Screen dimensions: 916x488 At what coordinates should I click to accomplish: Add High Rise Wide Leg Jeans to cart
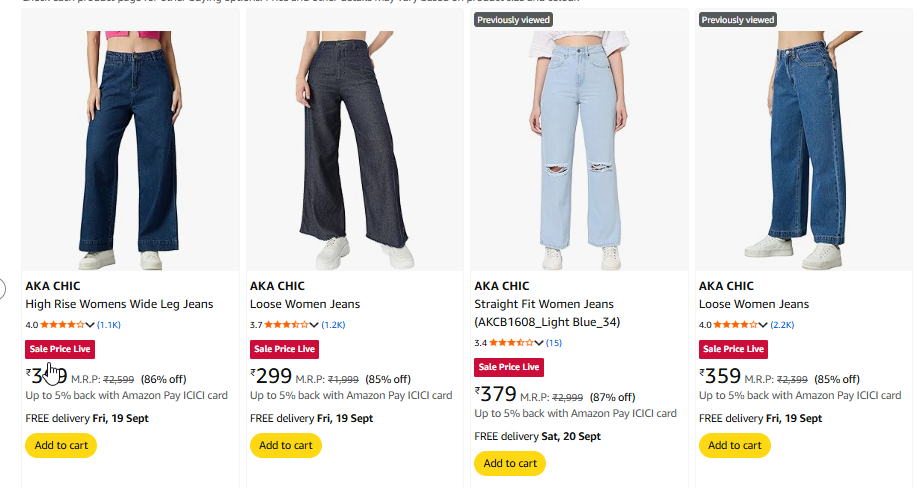[61, 445]
